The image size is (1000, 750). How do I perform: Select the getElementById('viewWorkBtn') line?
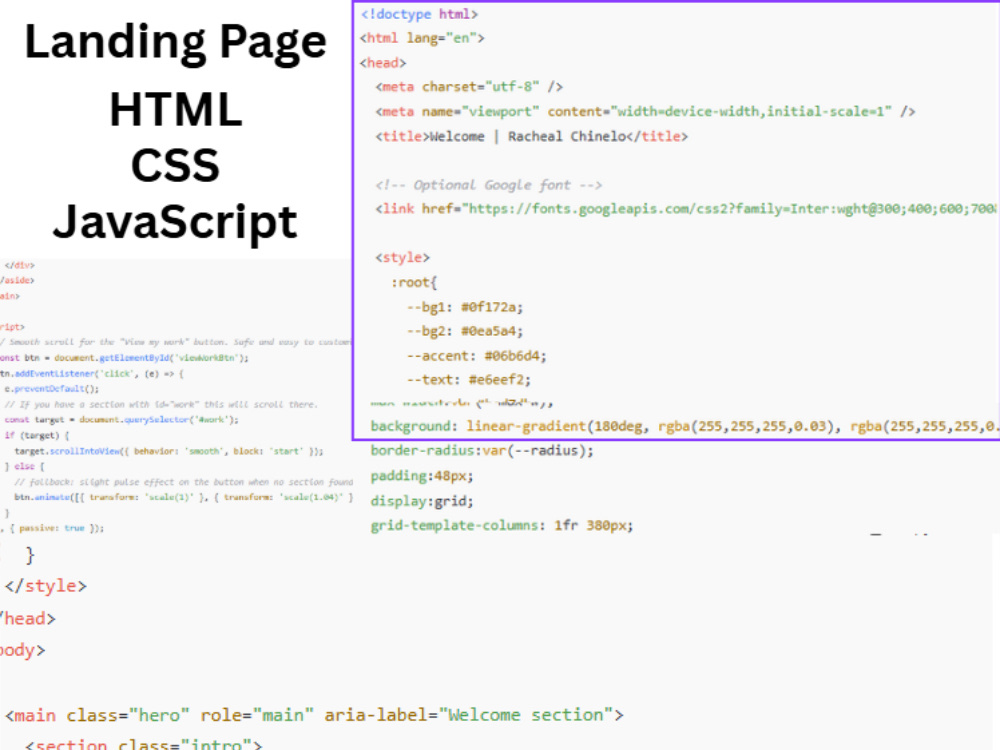[124, 358]
